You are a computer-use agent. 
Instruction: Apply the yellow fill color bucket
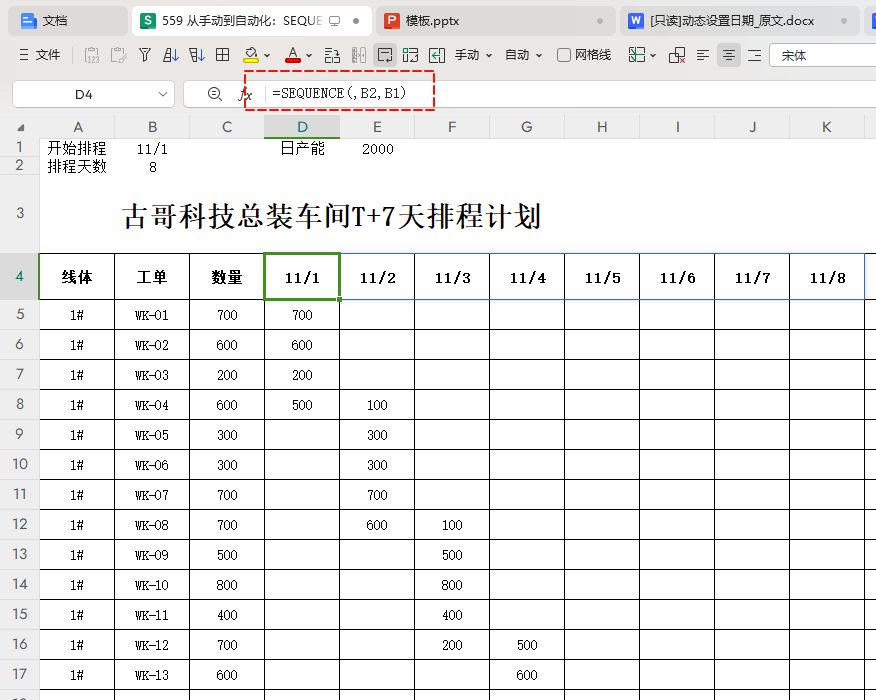(x=251, y=55)
